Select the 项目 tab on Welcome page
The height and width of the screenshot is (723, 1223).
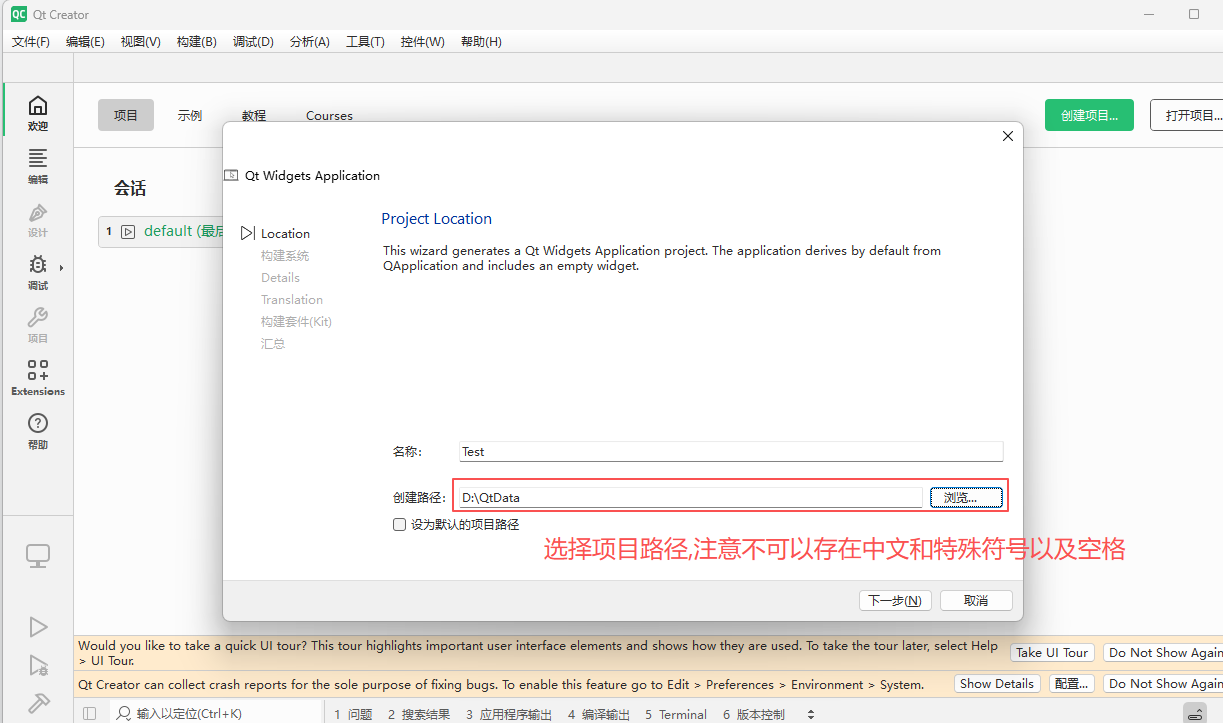(x=126, y=115)
